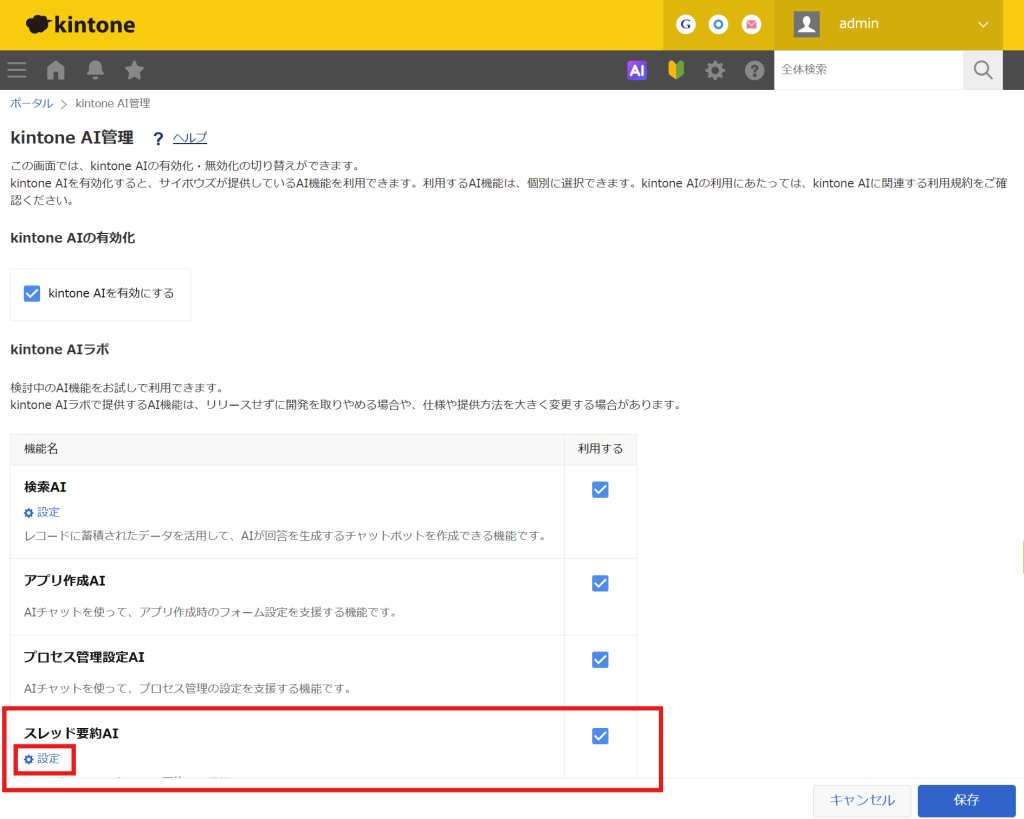Image resolution: width=1024 pixels, height=819 pixels.
Task: Click the admin user avatar
Action: 807,25
